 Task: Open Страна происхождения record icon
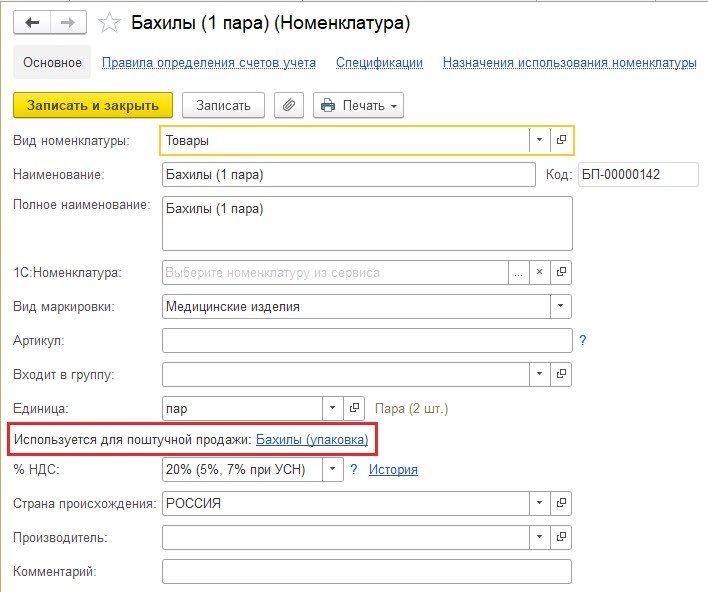(561, 503)
